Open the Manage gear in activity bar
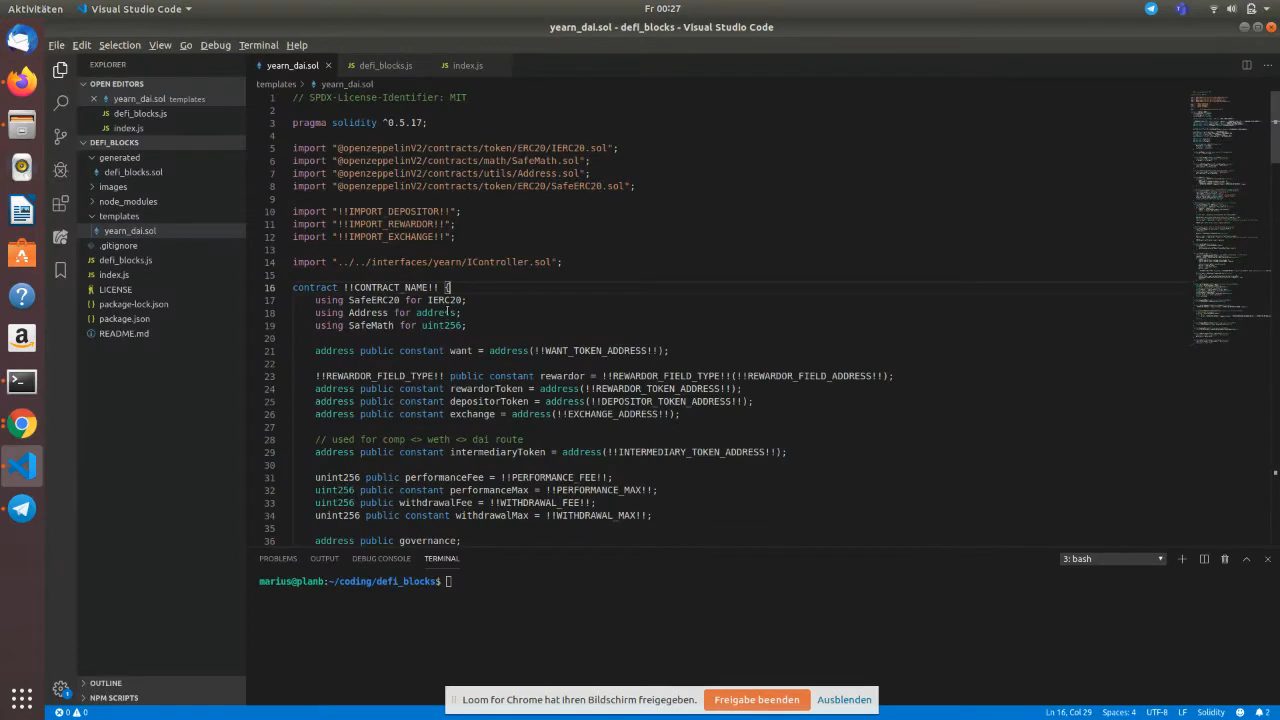Screen dimensions: 1280x720 (60, 689)
